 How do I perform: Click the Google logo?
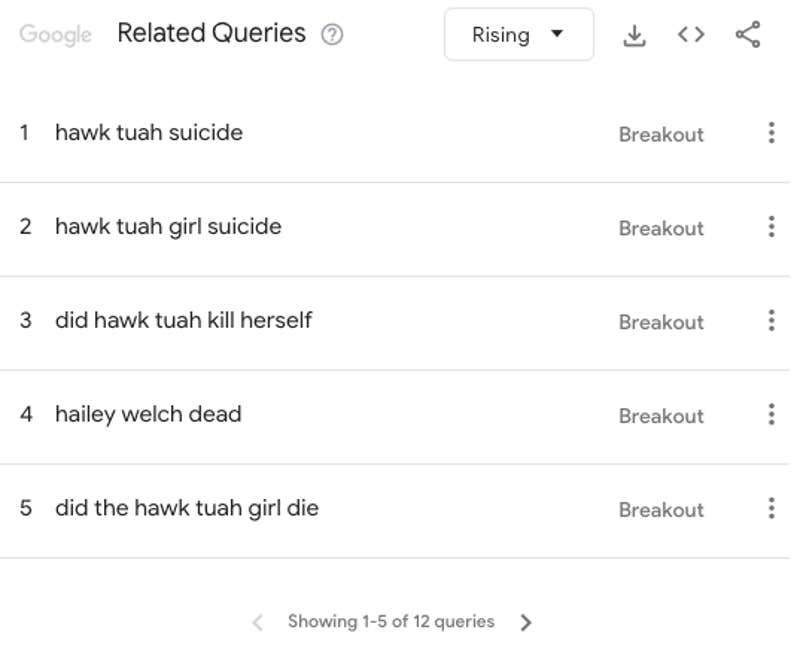point(55,35)
